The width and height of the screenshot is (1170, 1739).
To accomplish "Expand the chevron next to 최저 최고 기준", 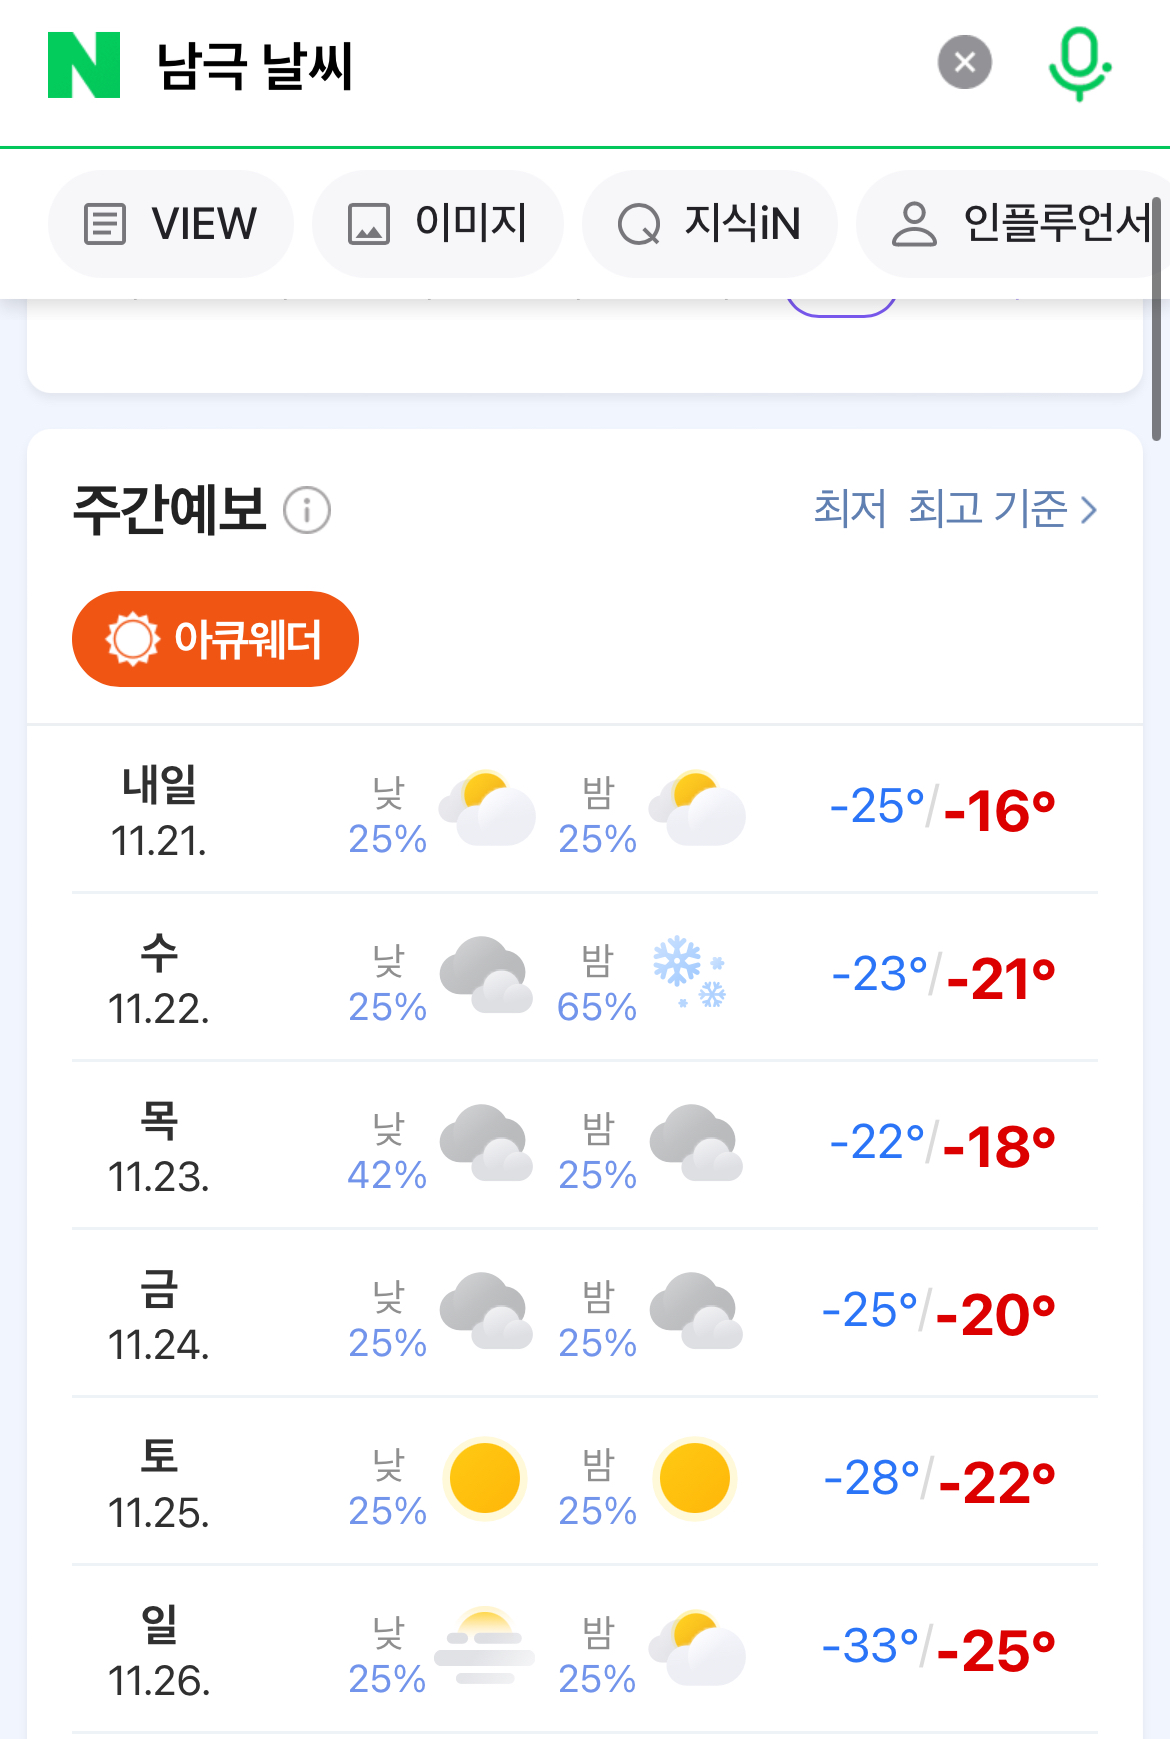I will click(x=1089, y=510).
